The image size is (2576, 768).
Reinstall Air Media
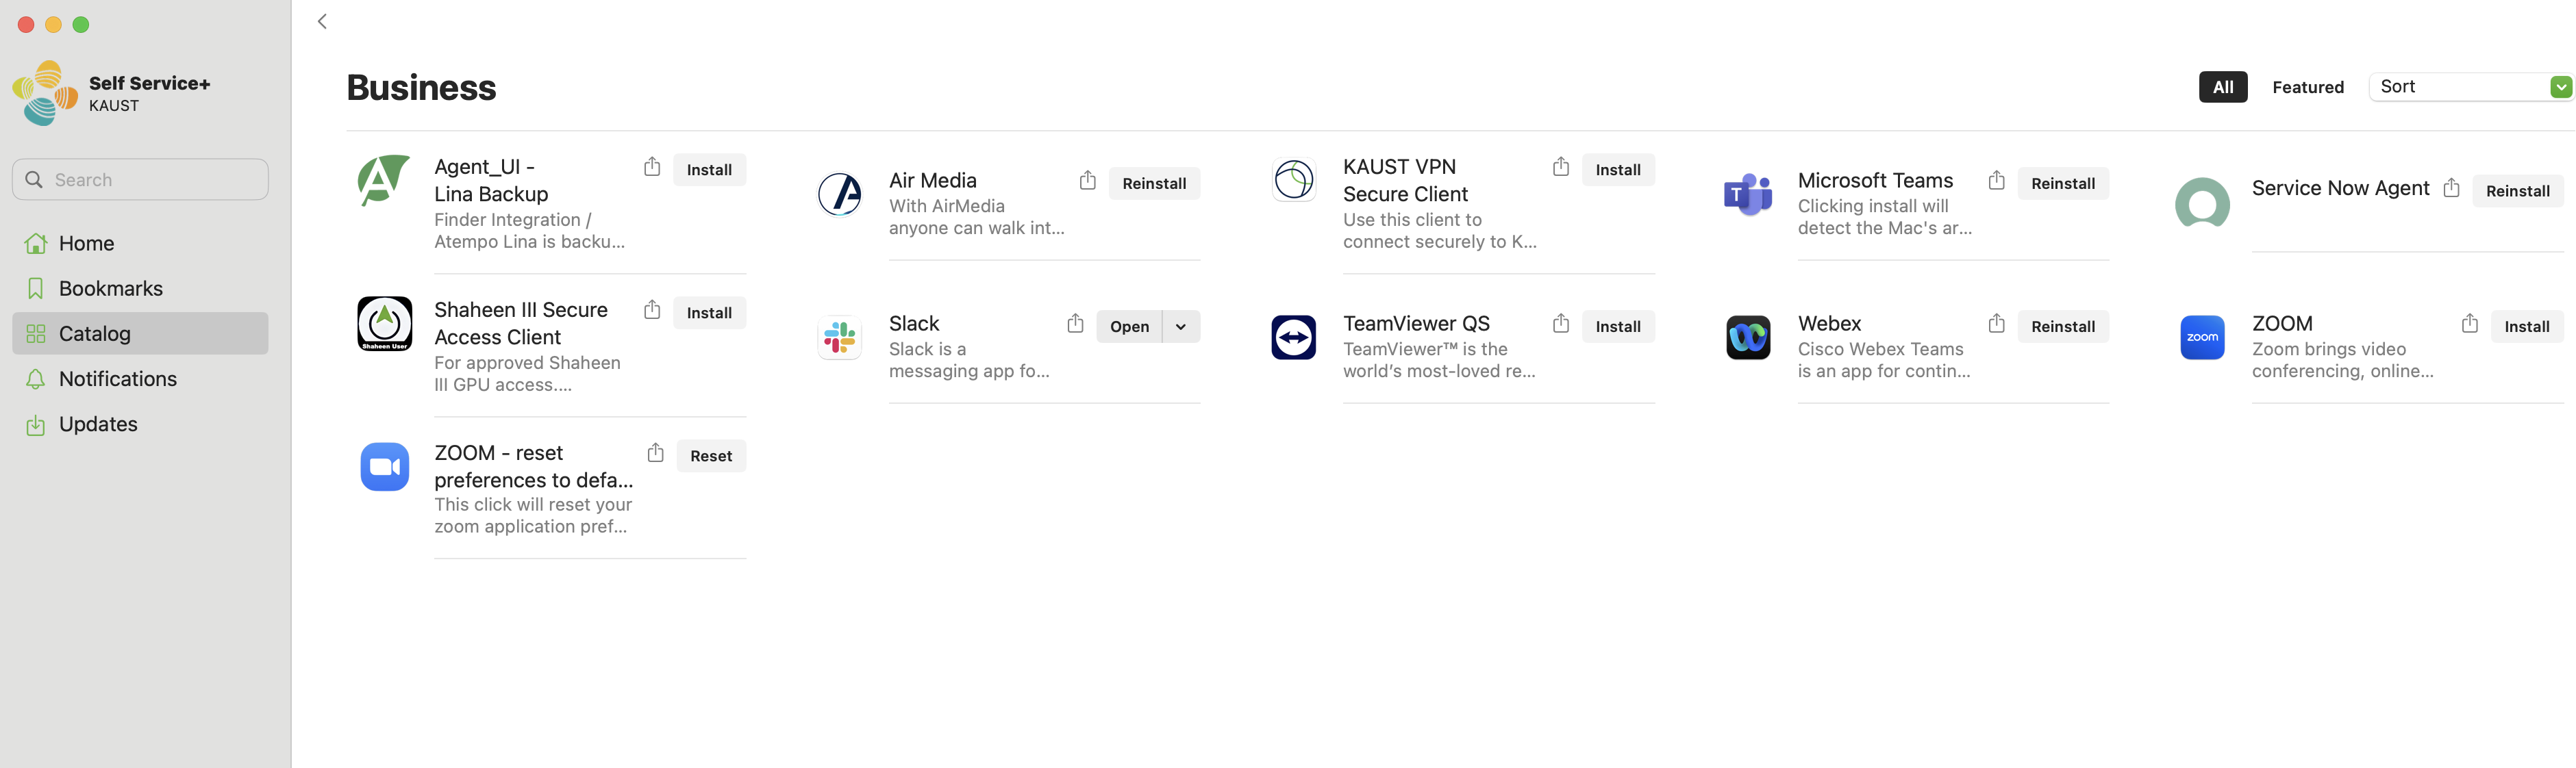(x=1154, y=184)
